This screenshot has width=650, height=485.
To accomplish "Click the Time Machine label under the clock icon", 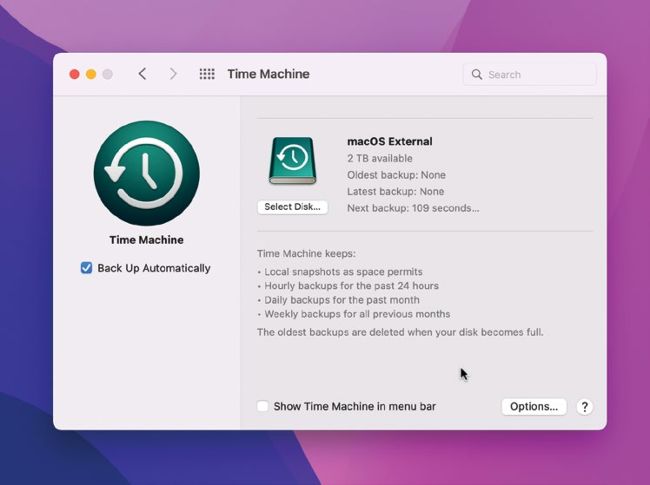I will coord(146,240).
